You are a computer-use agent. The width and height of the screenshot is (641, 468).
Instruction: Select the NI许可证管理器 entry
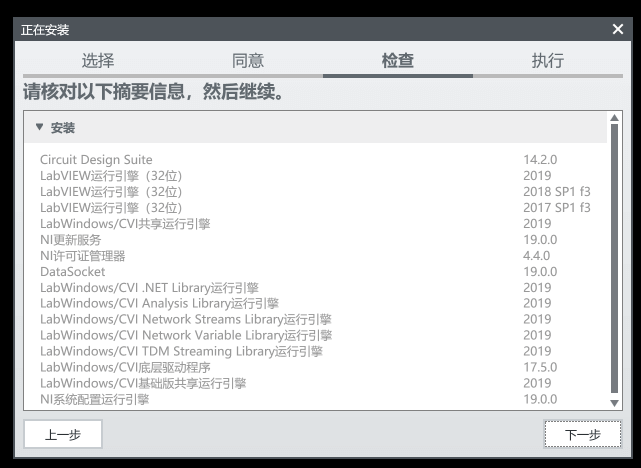315,255
